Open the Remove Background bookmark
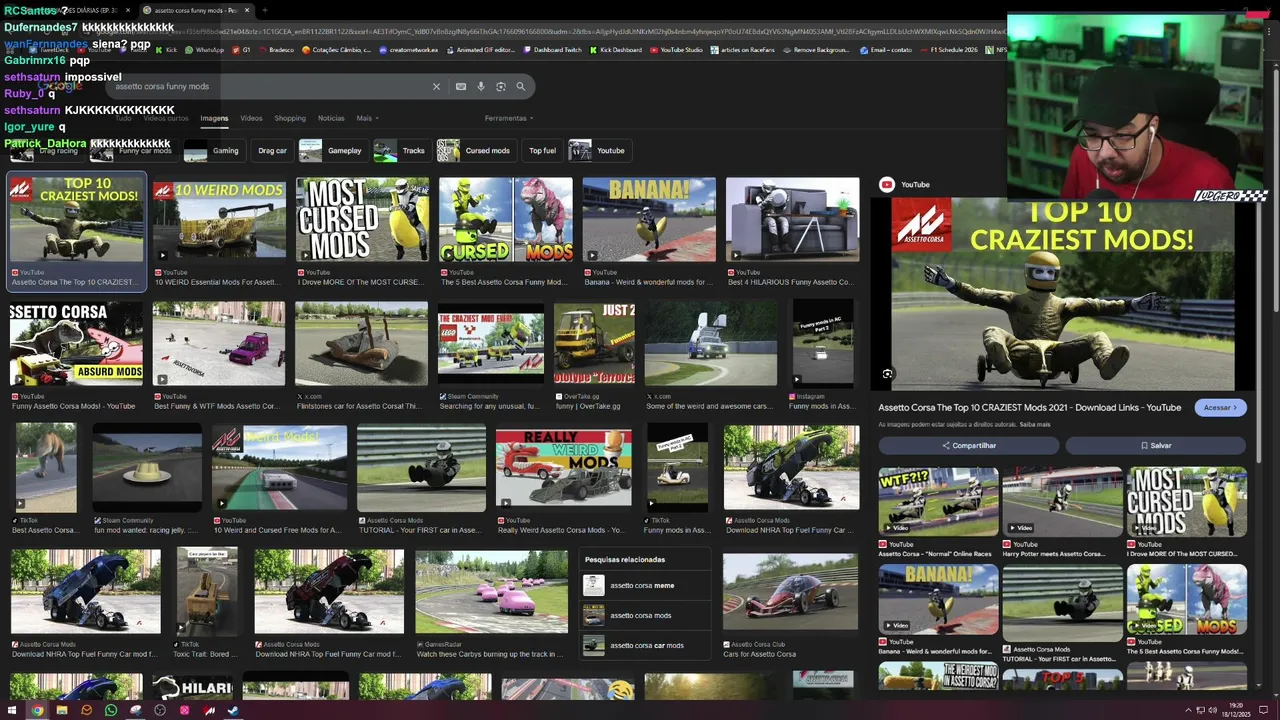Screen dimensions: 1280x720 pos(816,50)
